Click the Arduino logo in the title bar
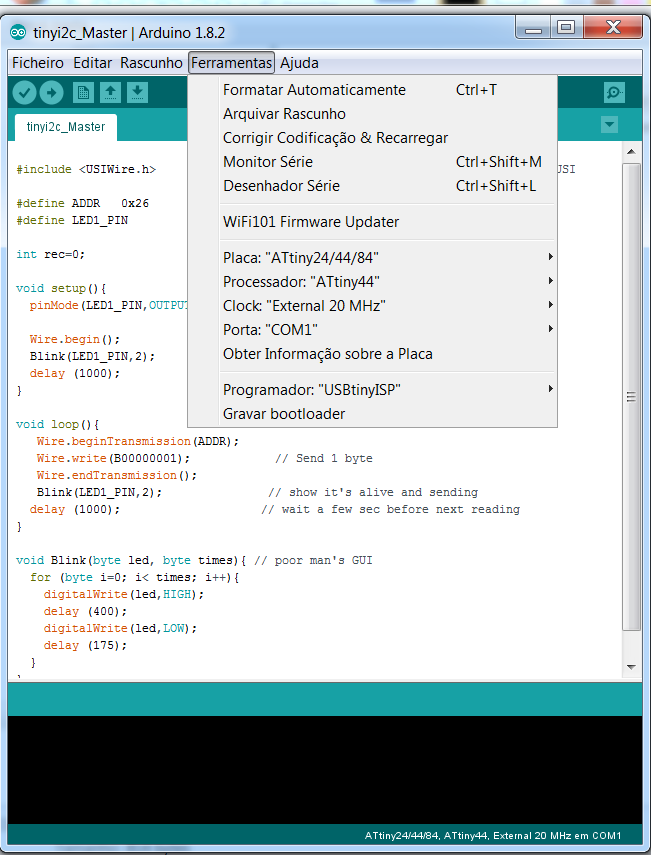The width and height of the screenshot is (651, 855). tap(17, 33)
